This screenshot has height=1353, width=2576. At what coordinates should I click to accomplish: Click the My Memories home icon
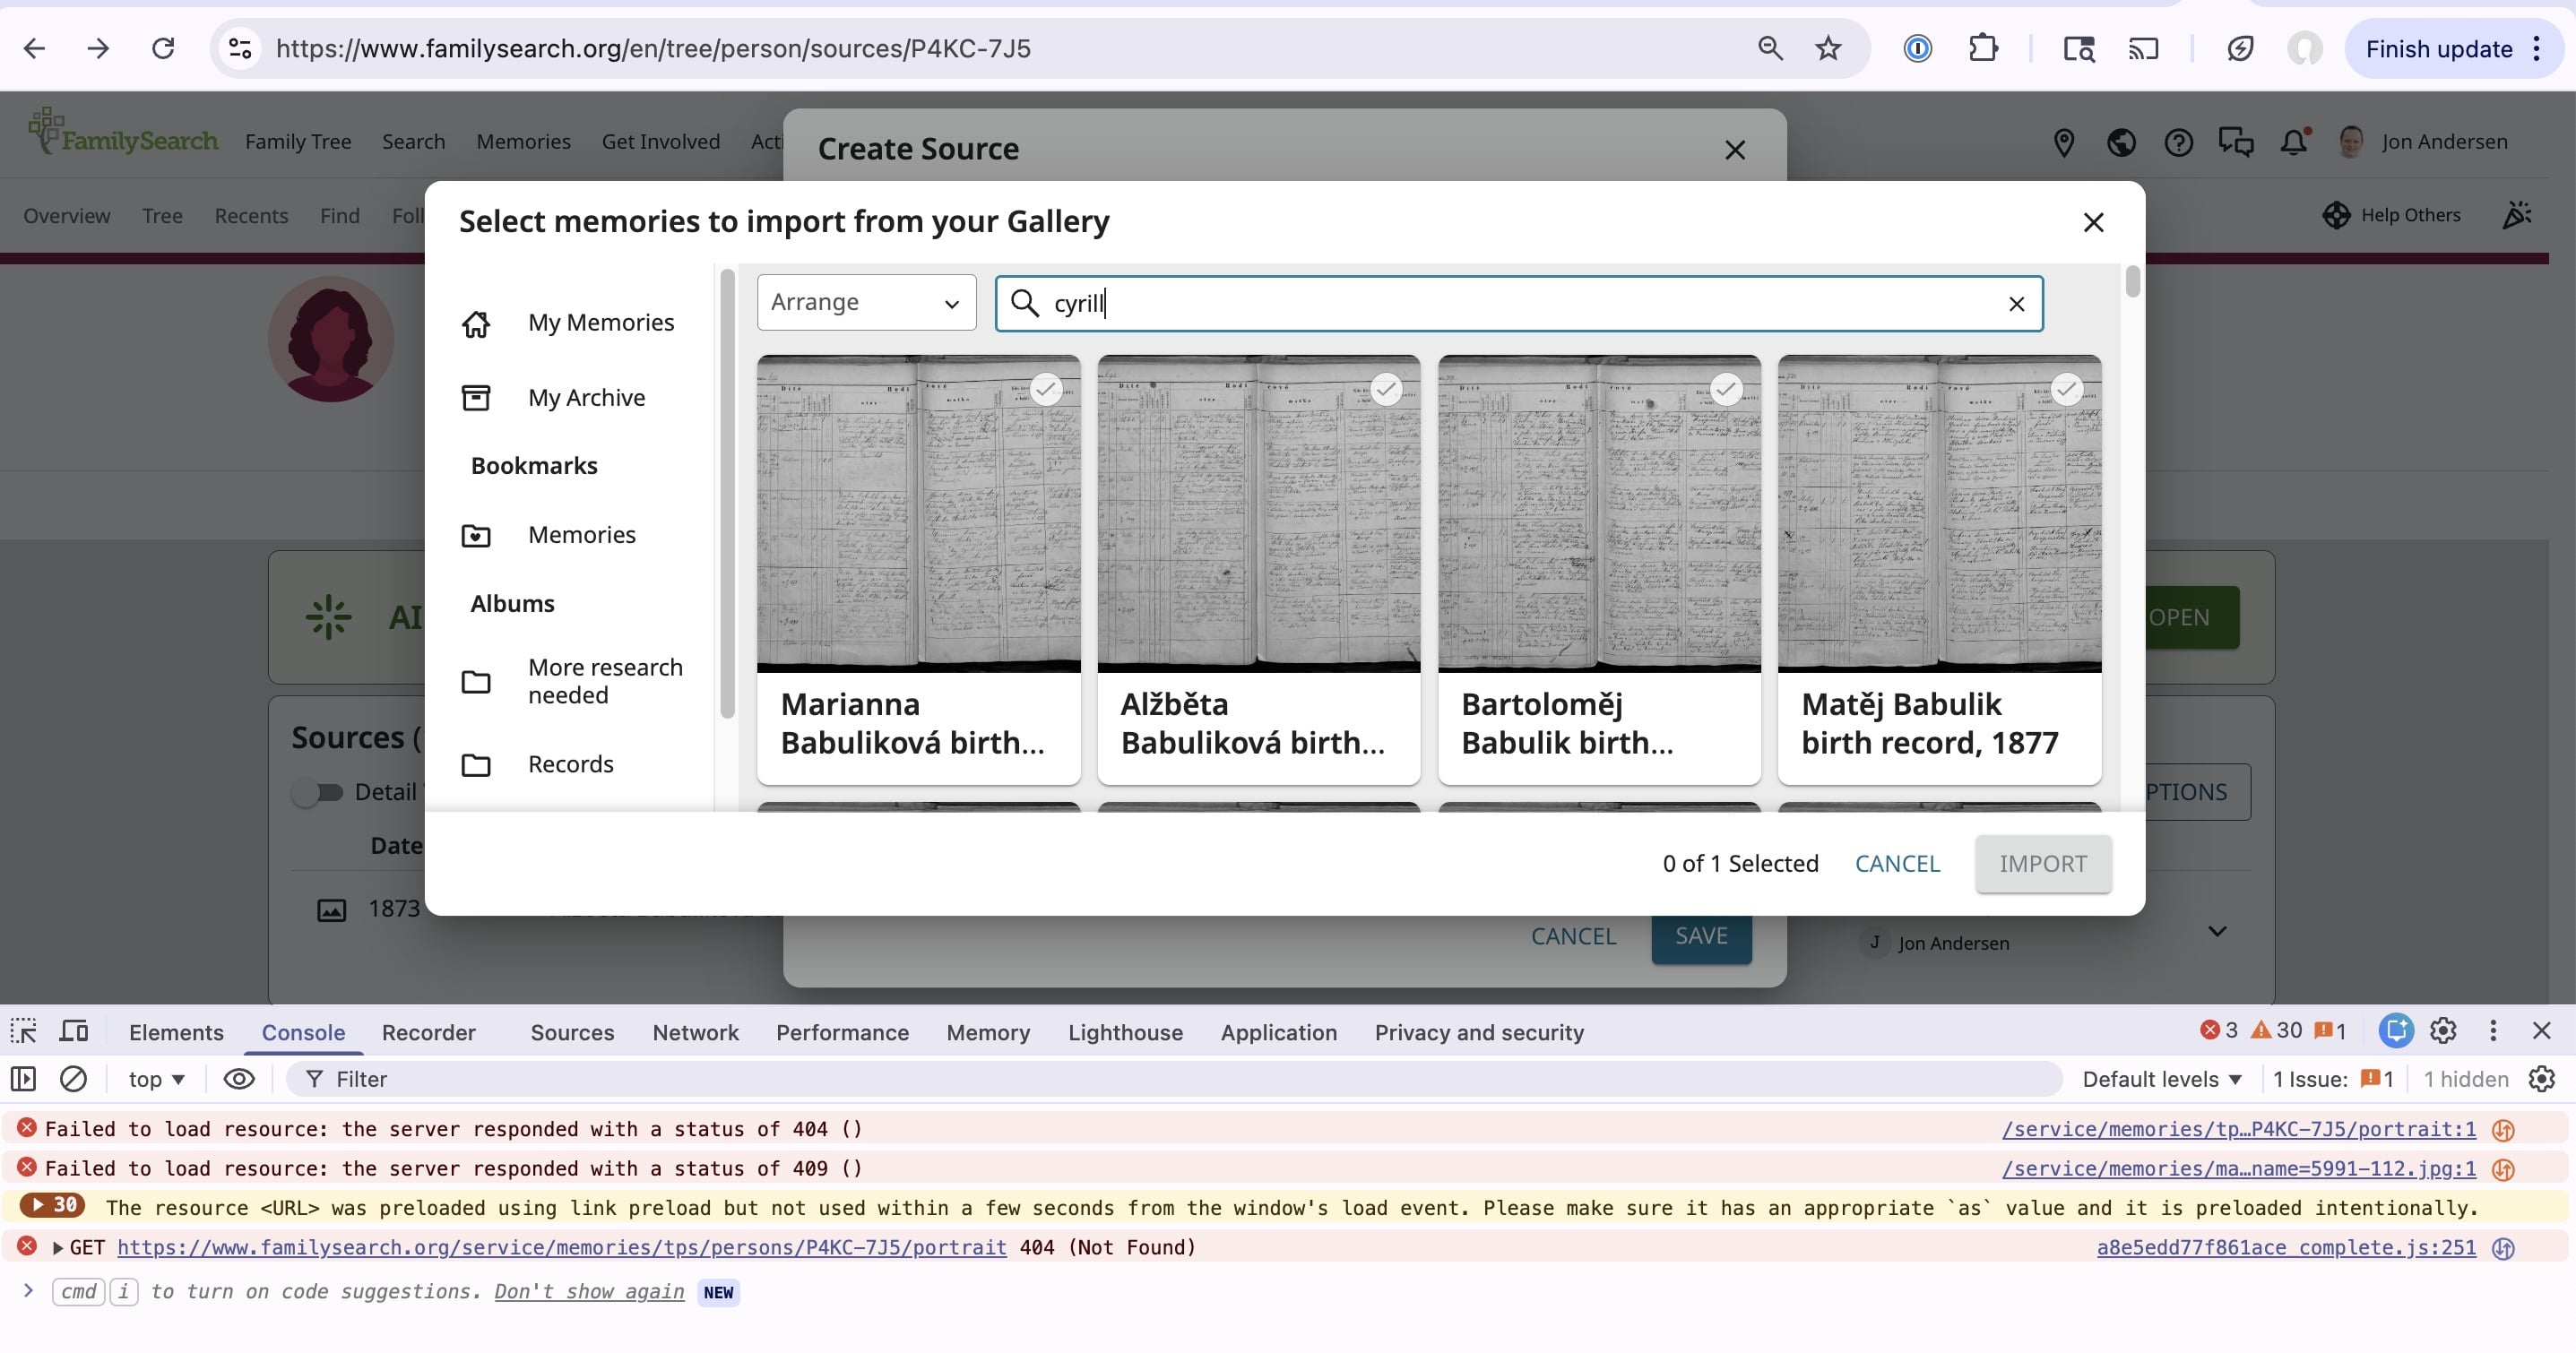476,324
